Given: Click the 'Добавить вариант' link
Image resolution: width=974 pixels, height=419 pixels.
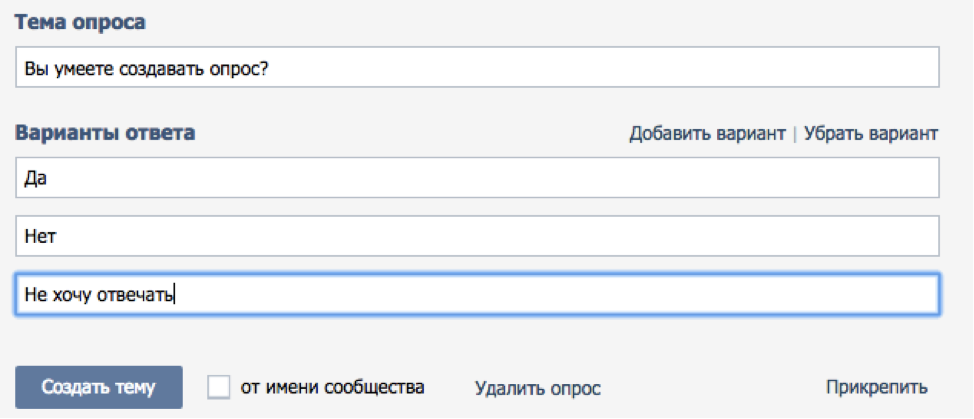Looking at the screenshot, I should point(707,134).
